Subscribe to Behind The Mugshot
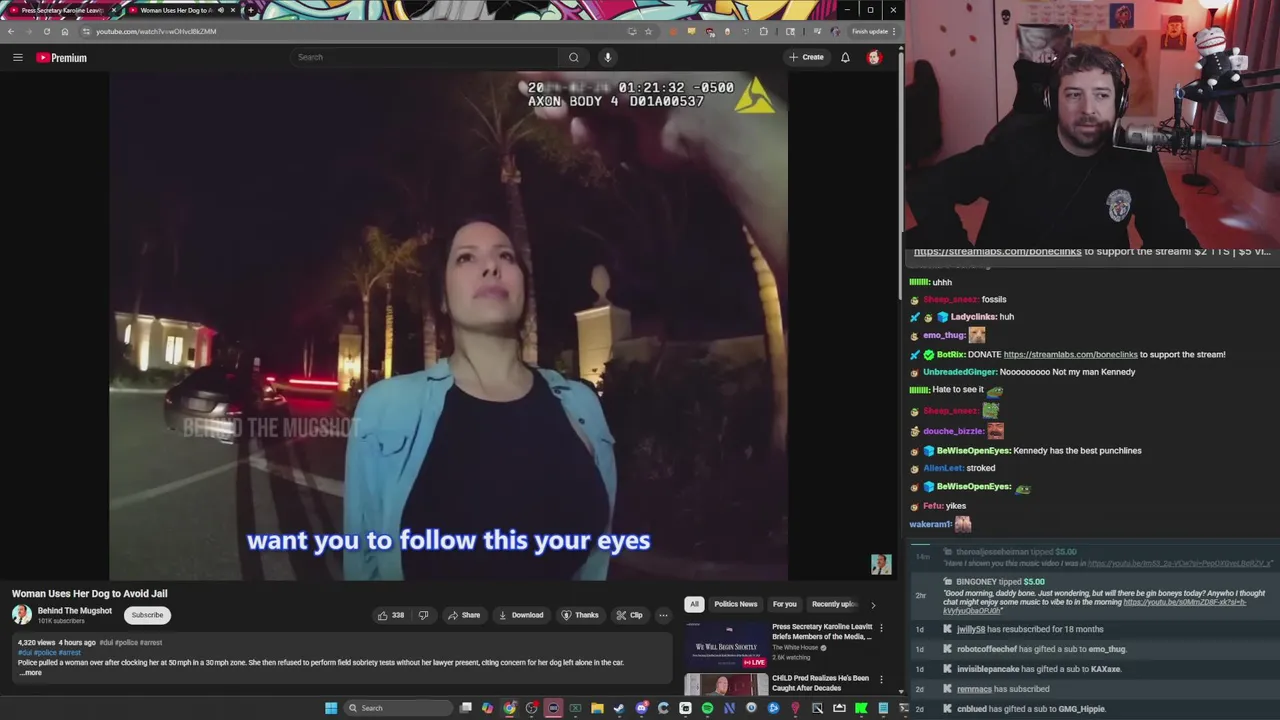 pyautogui.click(x=147, y=615)
